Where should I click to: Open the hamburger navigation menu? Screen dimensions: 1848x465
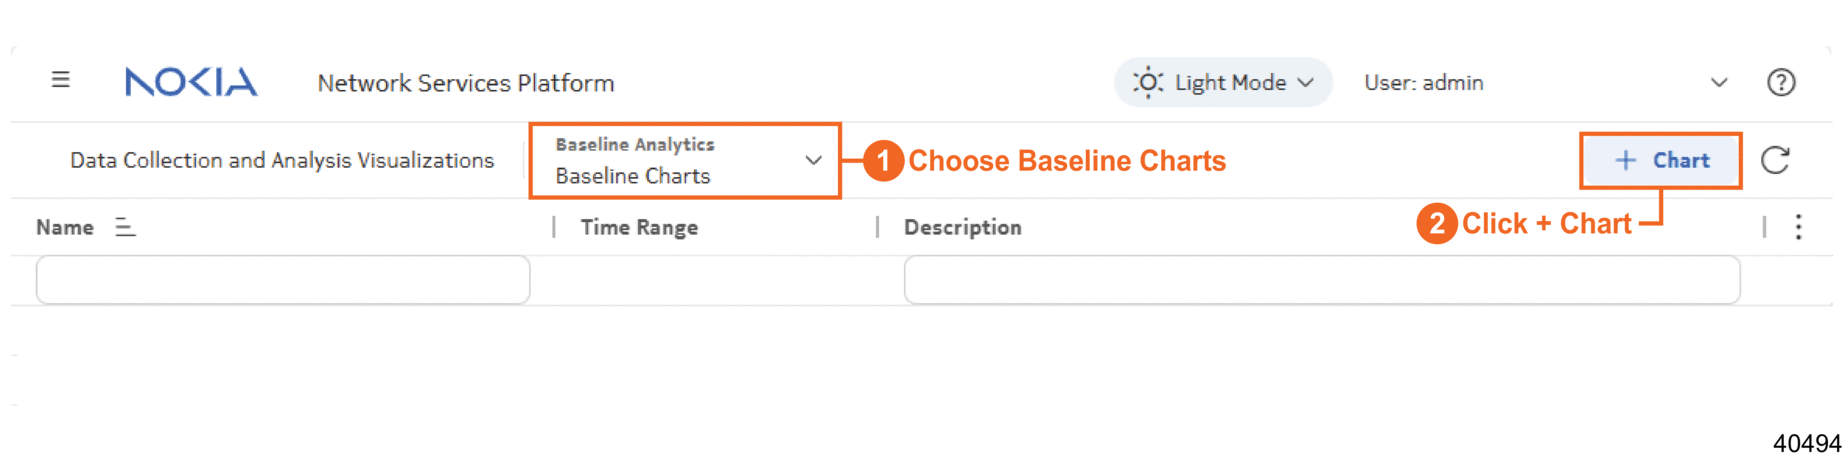[61, 80]
